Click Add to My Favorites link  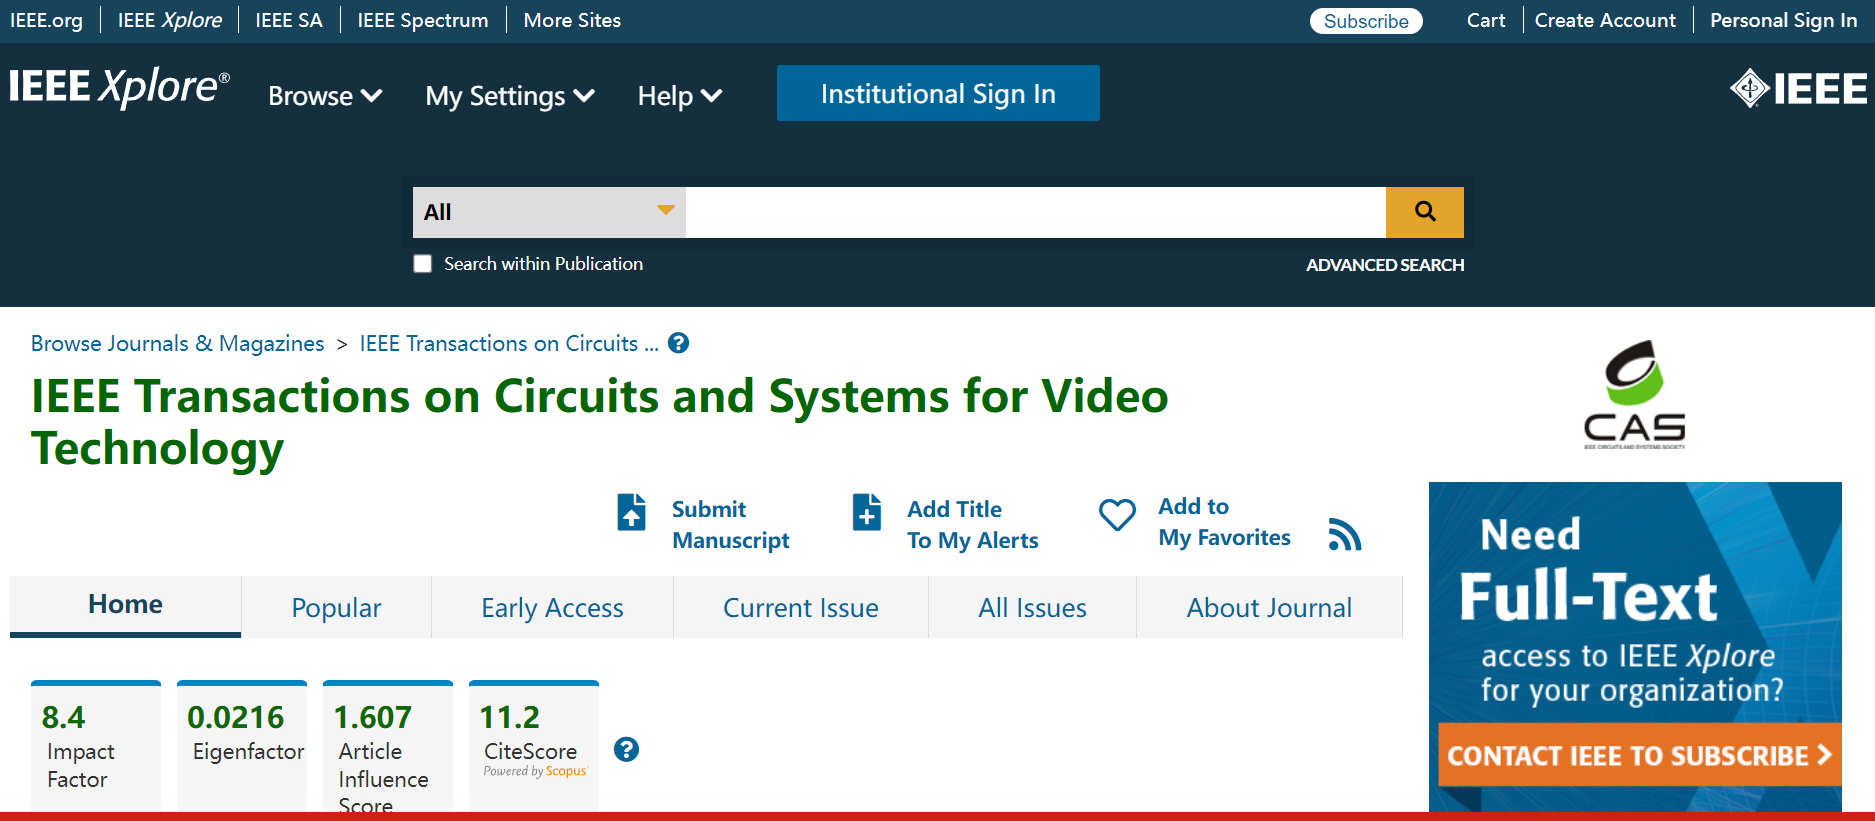point(1224,522)
